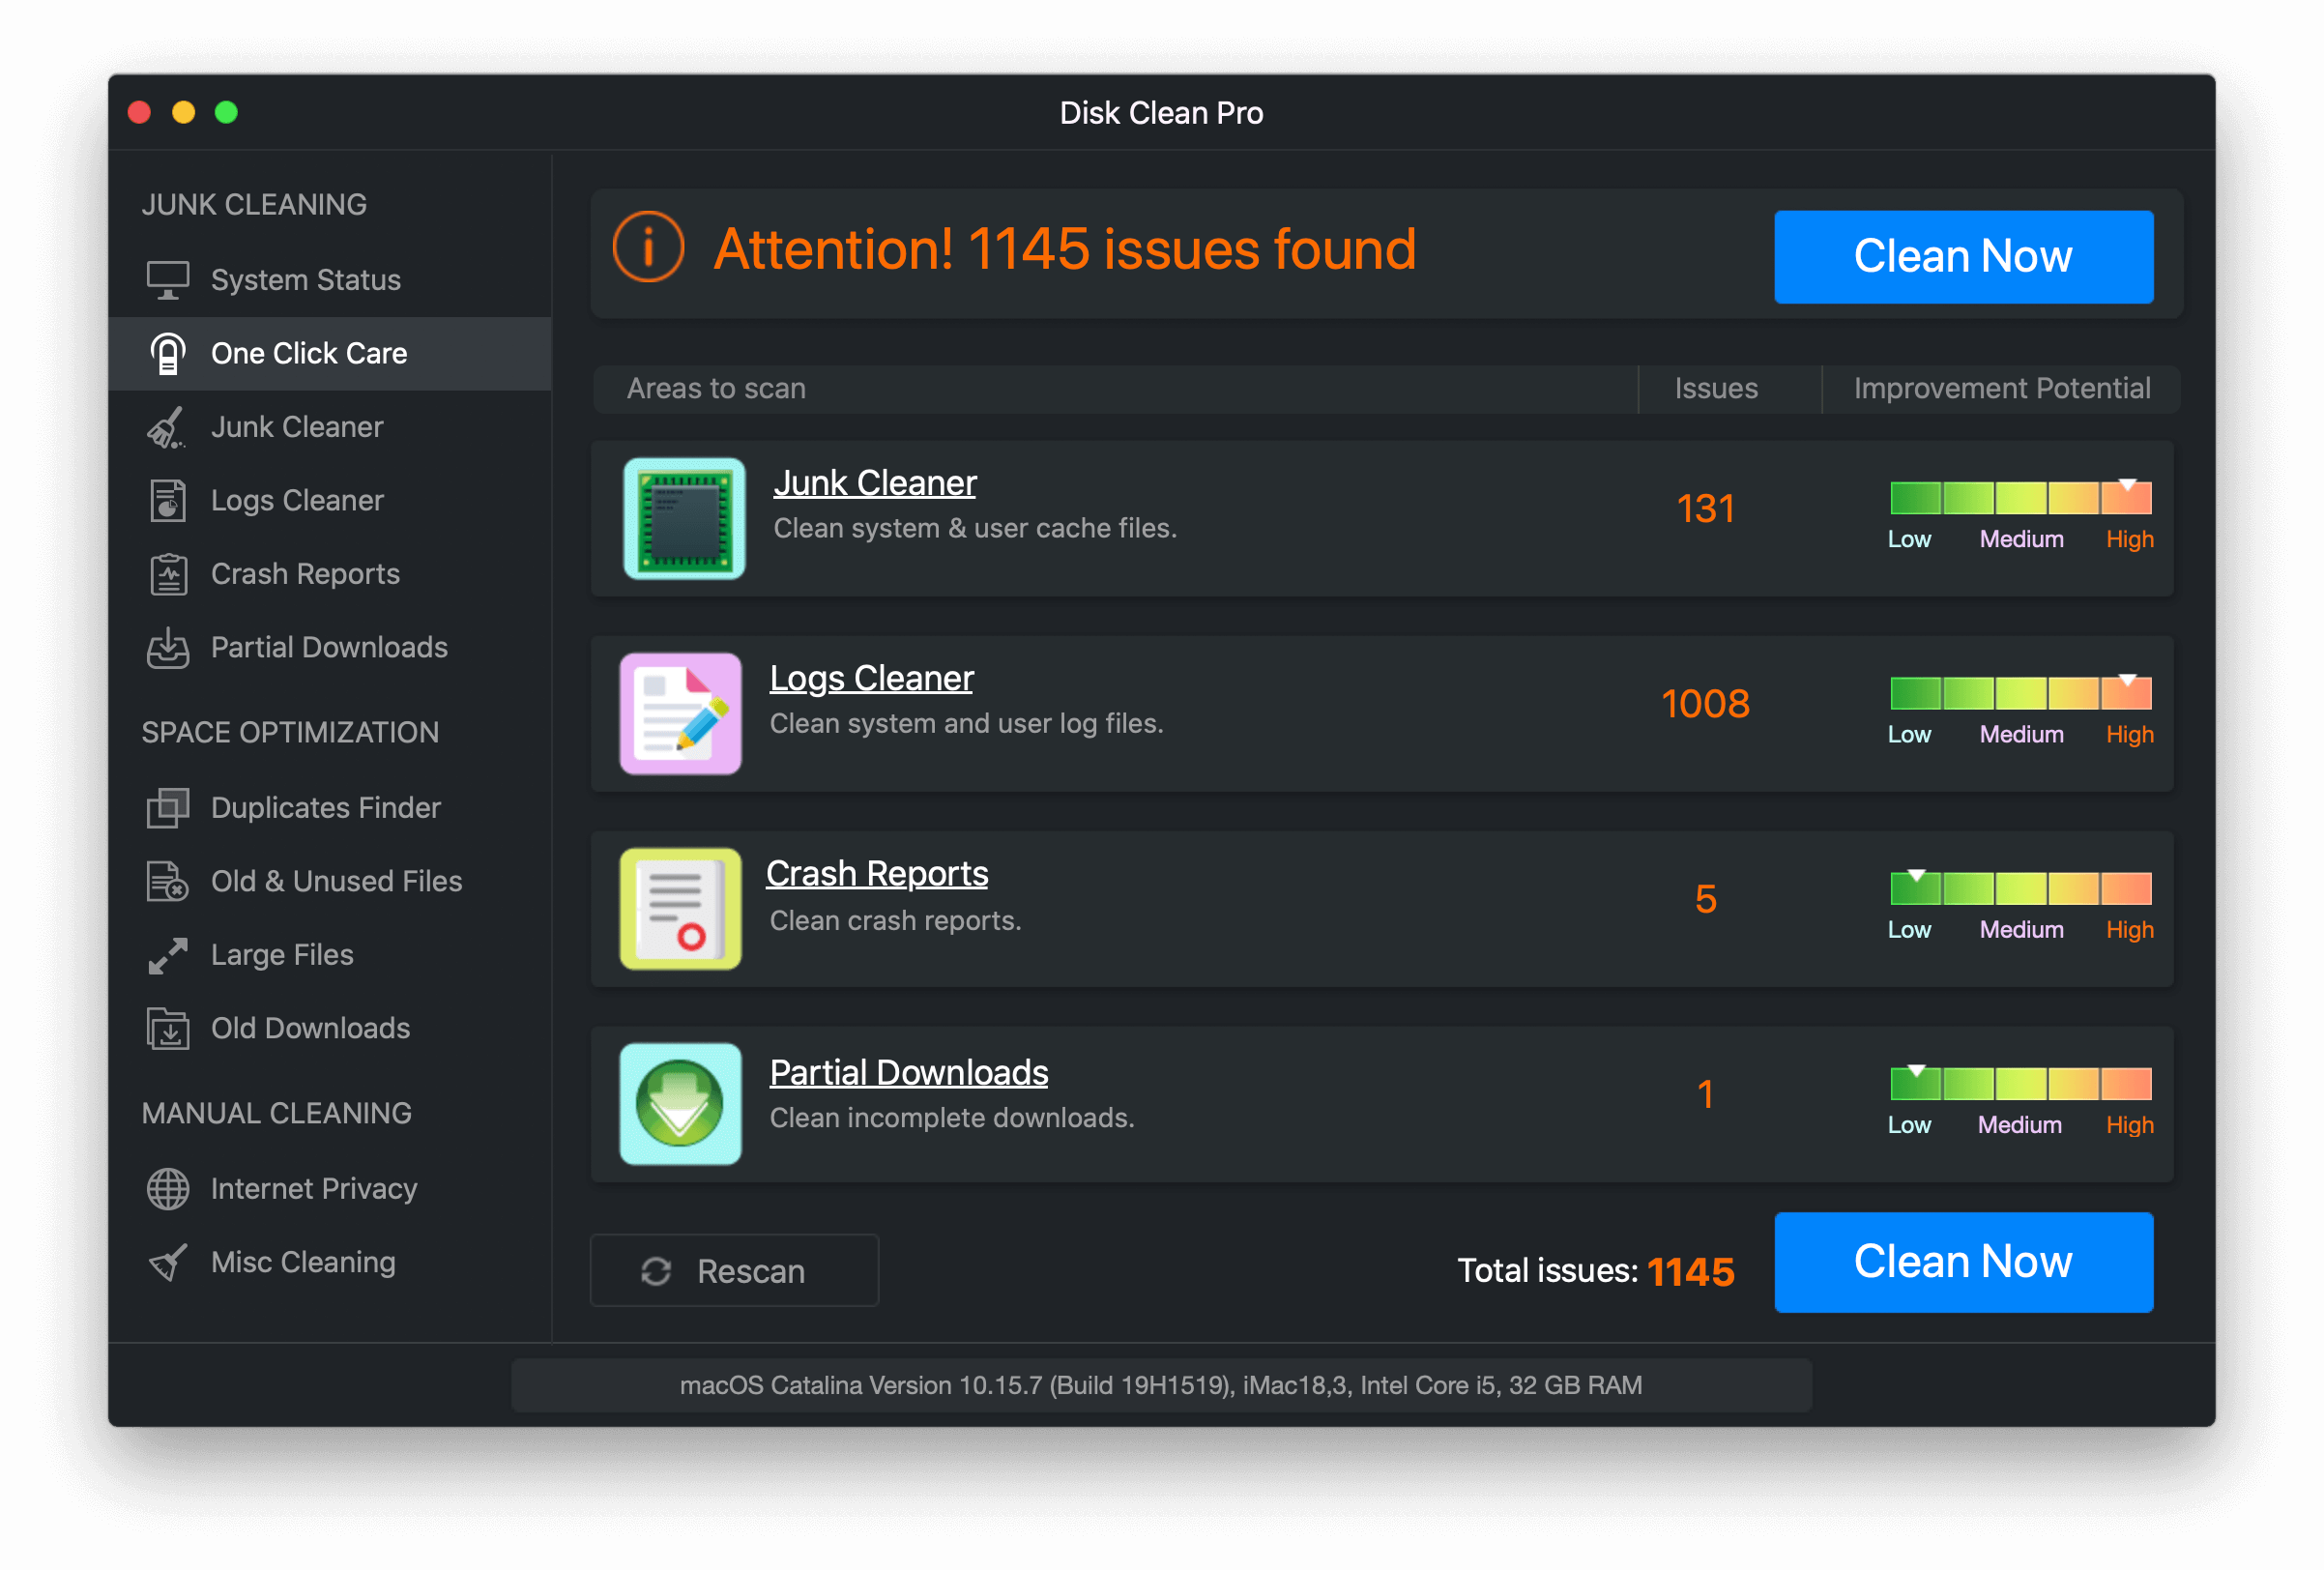Image resolution: width=2324 pixels, height=1570 pixels.
Task: Open System Status in the sidebar
Action: coord(330,280)
